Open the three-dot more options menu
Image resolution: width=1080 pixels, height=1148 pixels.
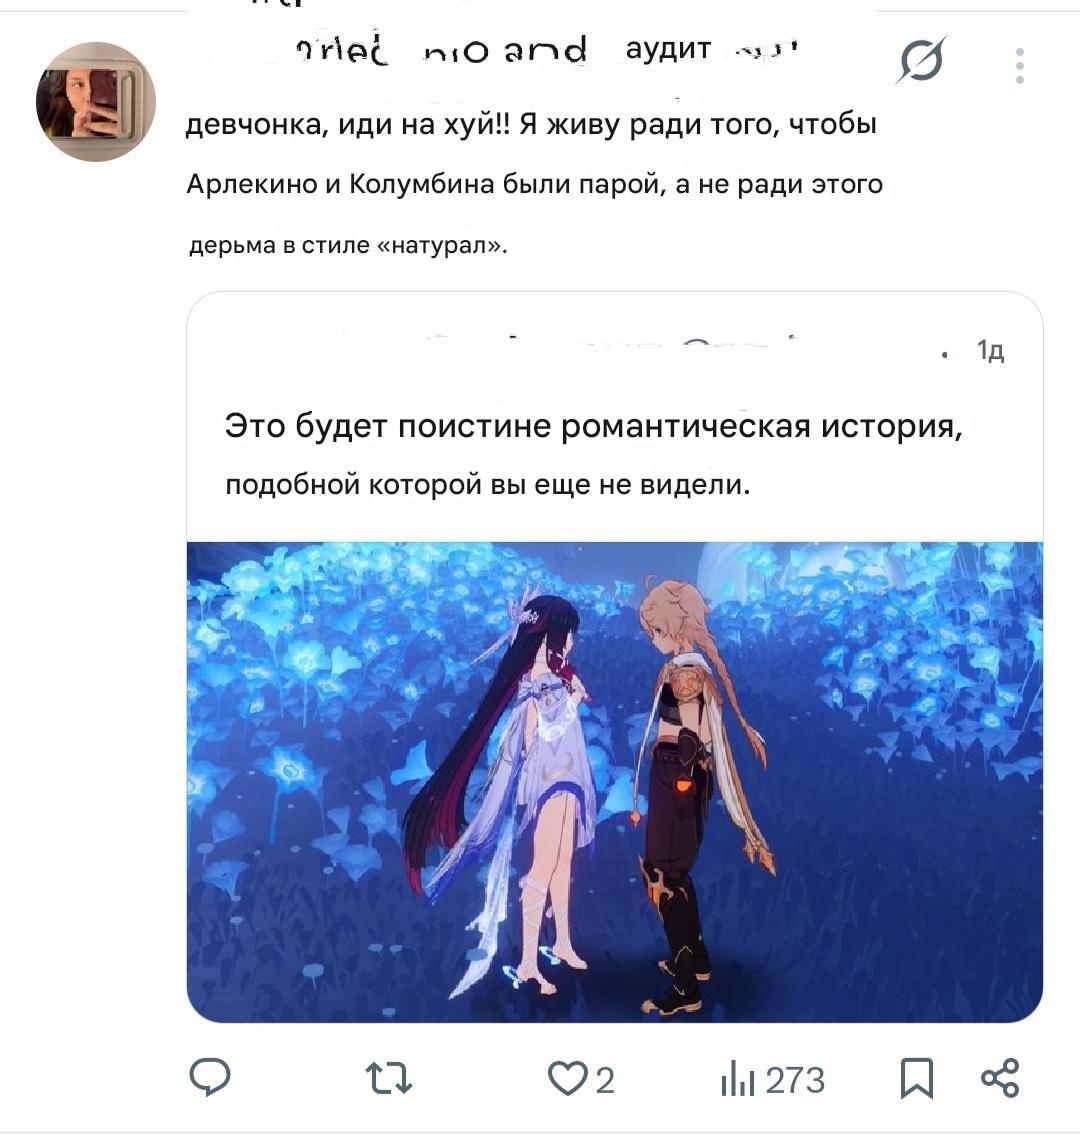pos(1020,66)
